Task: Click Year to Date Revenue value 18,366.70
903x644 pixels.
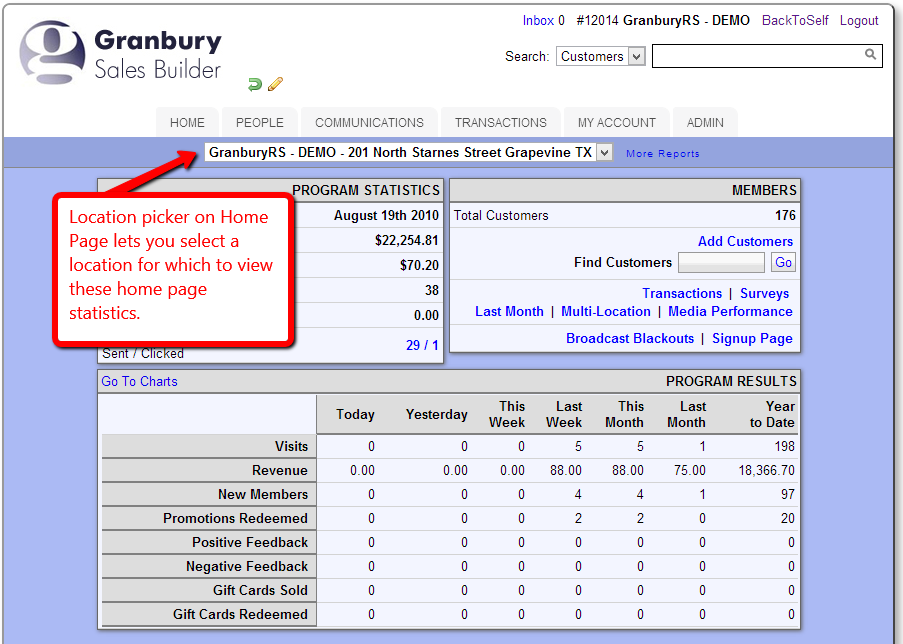Action: (767, 471)
